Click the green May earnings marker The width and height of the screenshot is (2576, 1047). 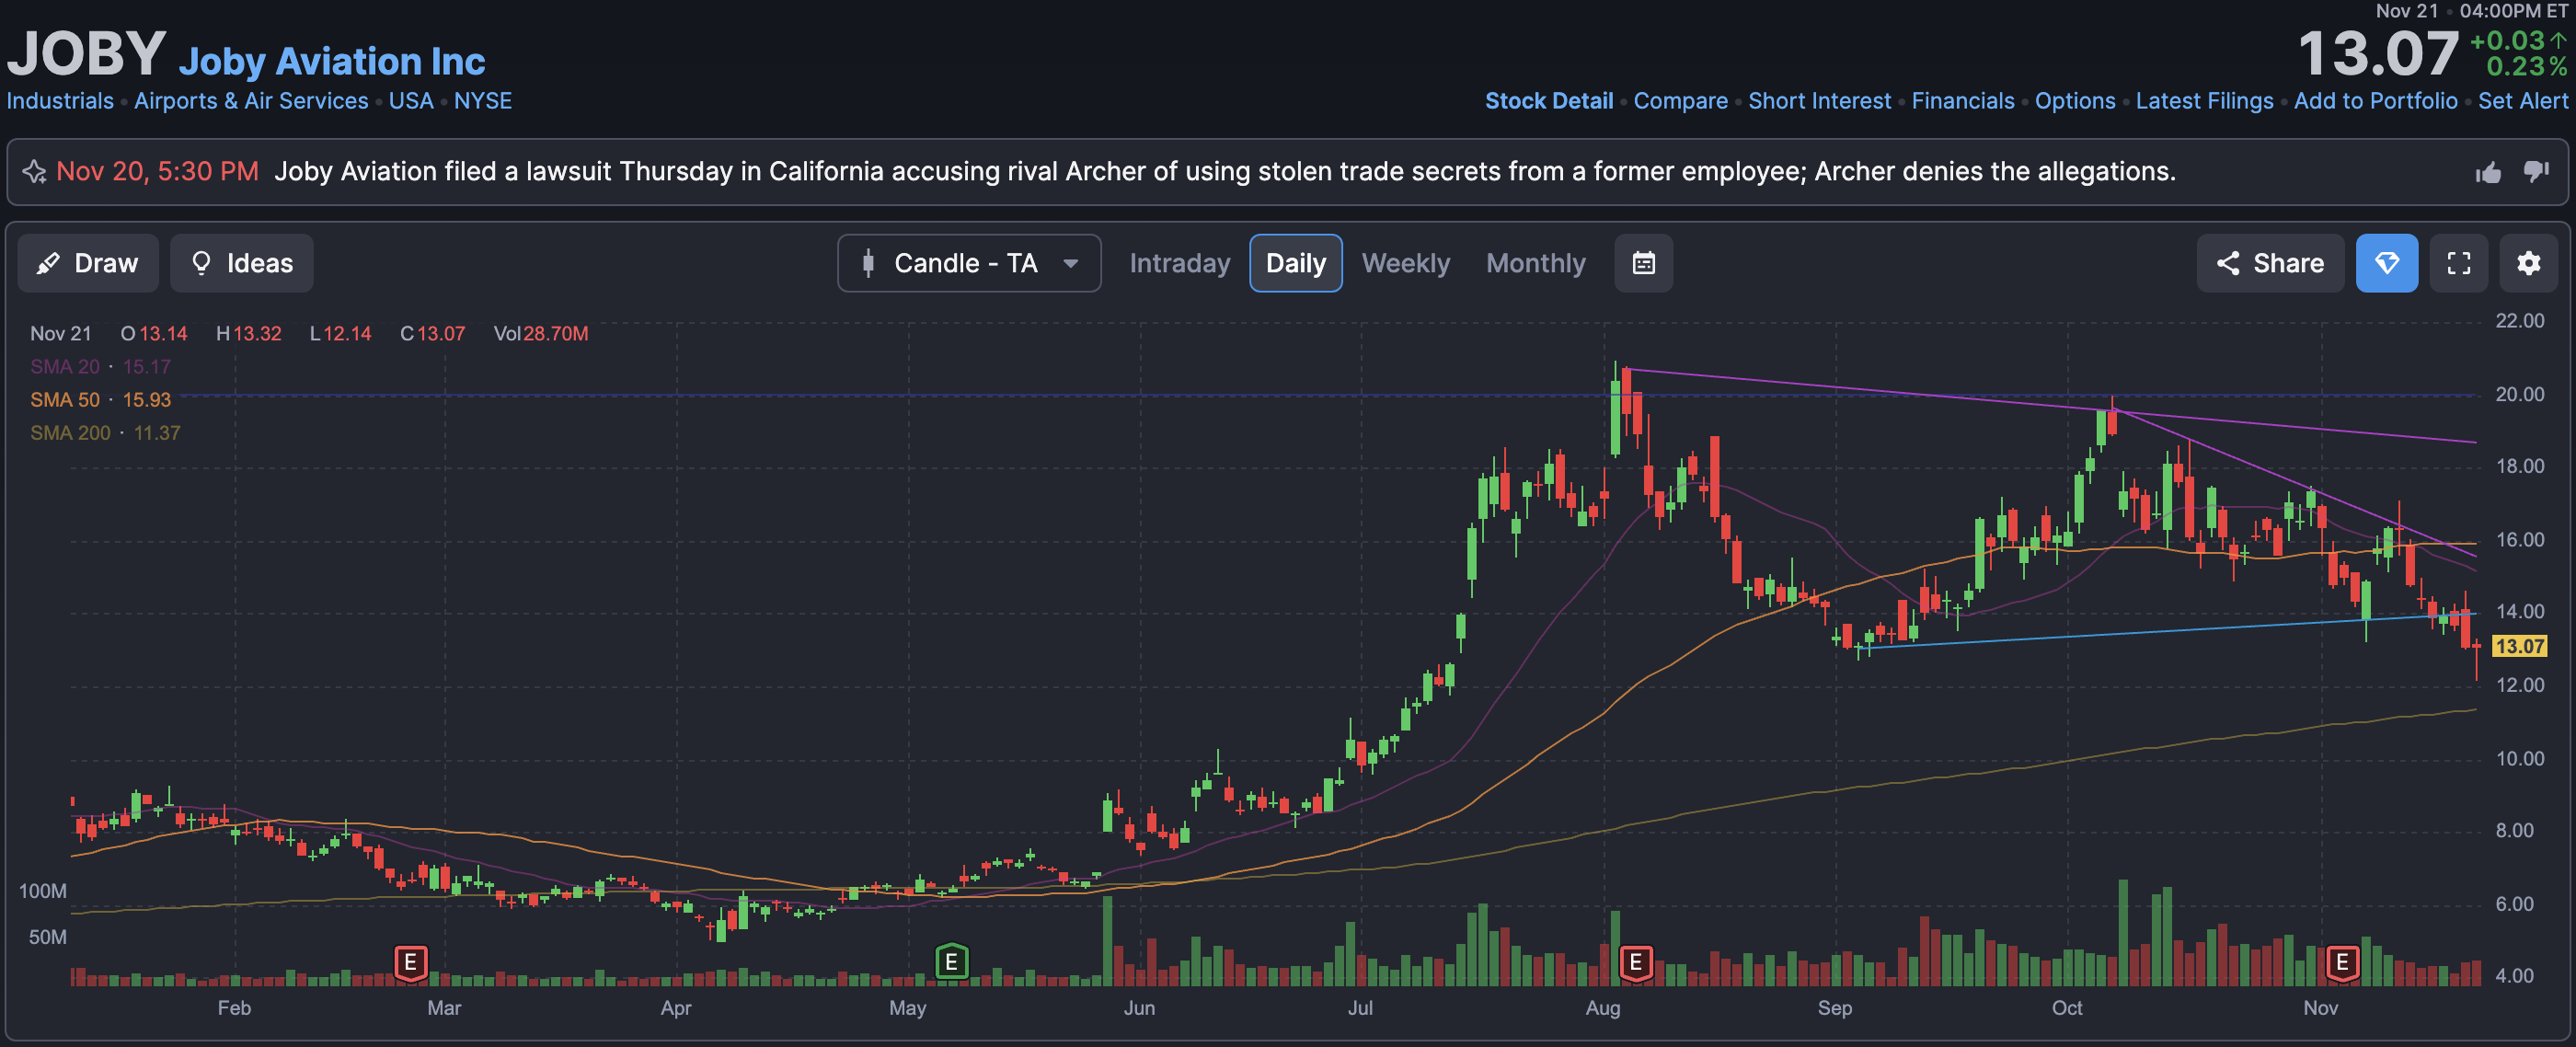(x=951, y=962)
